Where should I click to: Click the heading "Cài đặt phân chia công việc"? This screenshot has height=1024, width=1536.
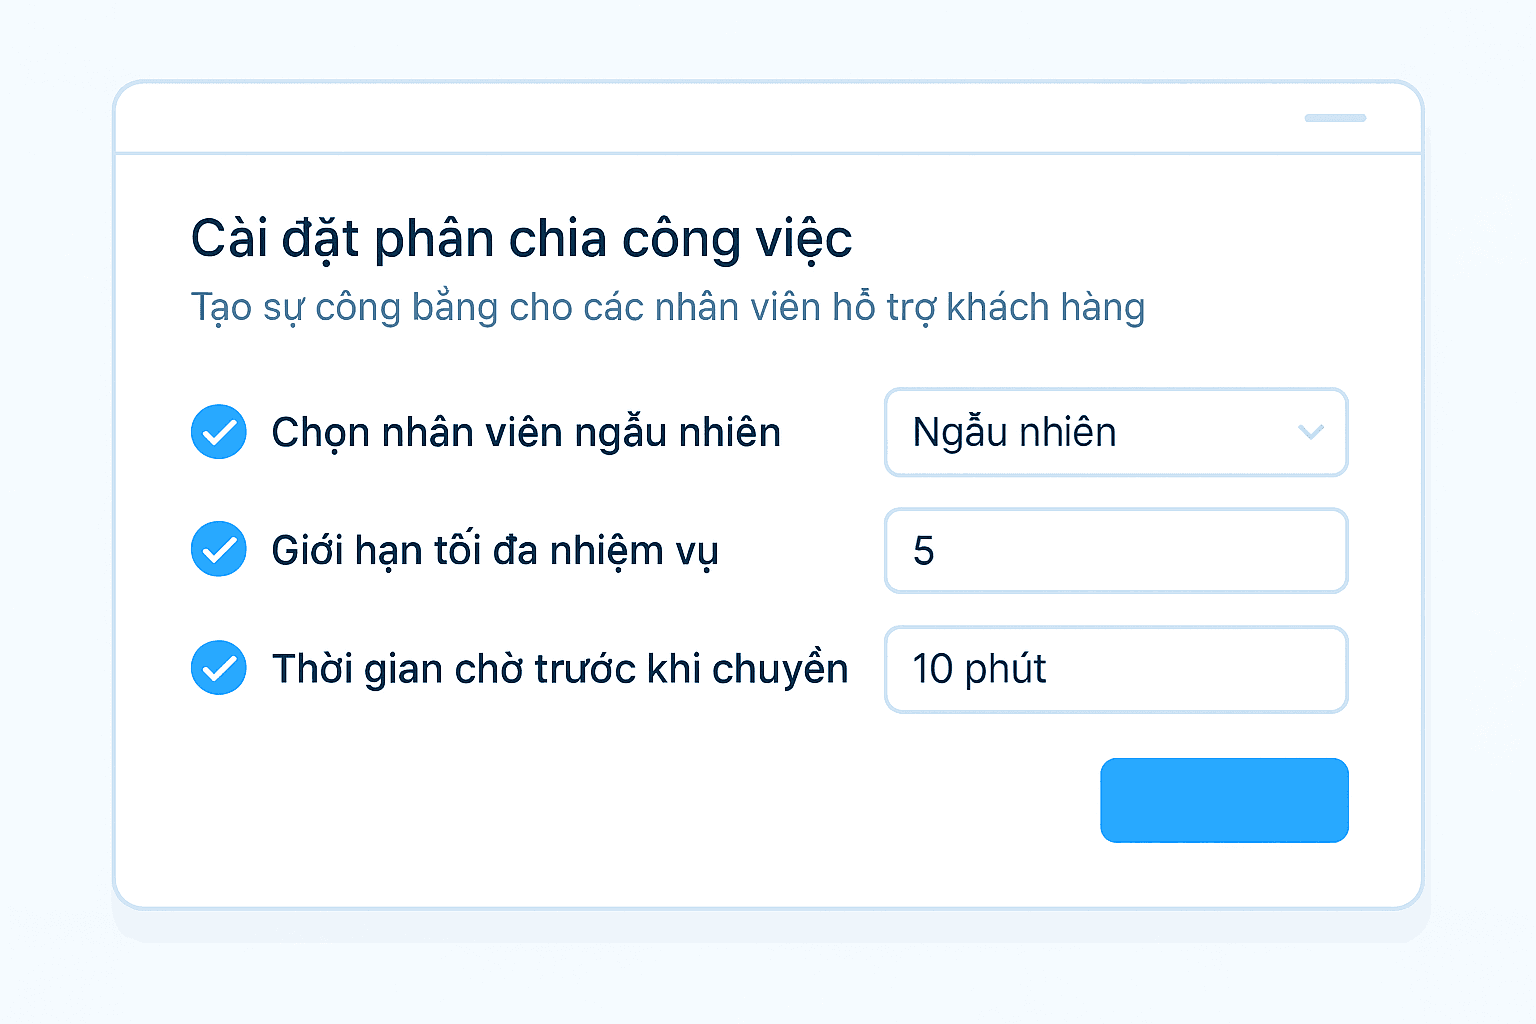coord(521,239)
